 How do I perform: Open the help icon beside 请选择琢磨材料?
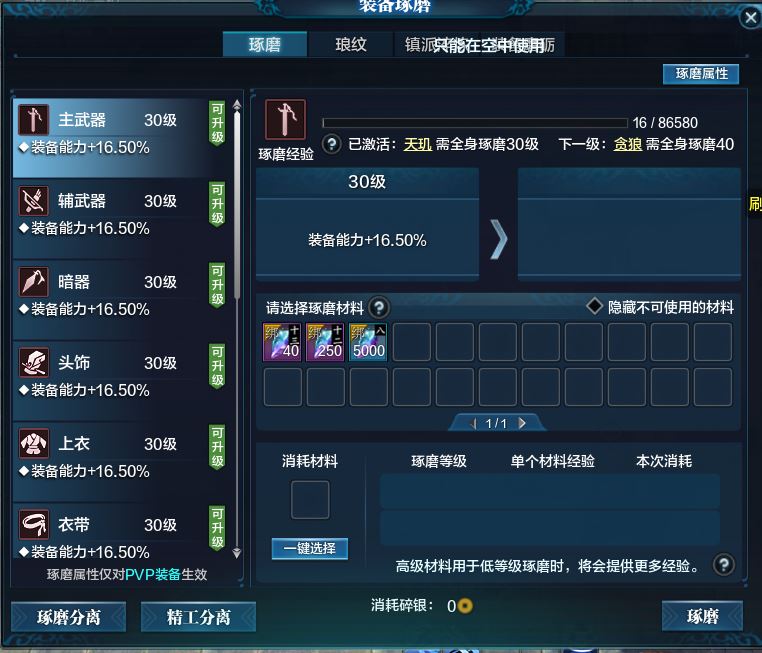click(x=379, y=308)
